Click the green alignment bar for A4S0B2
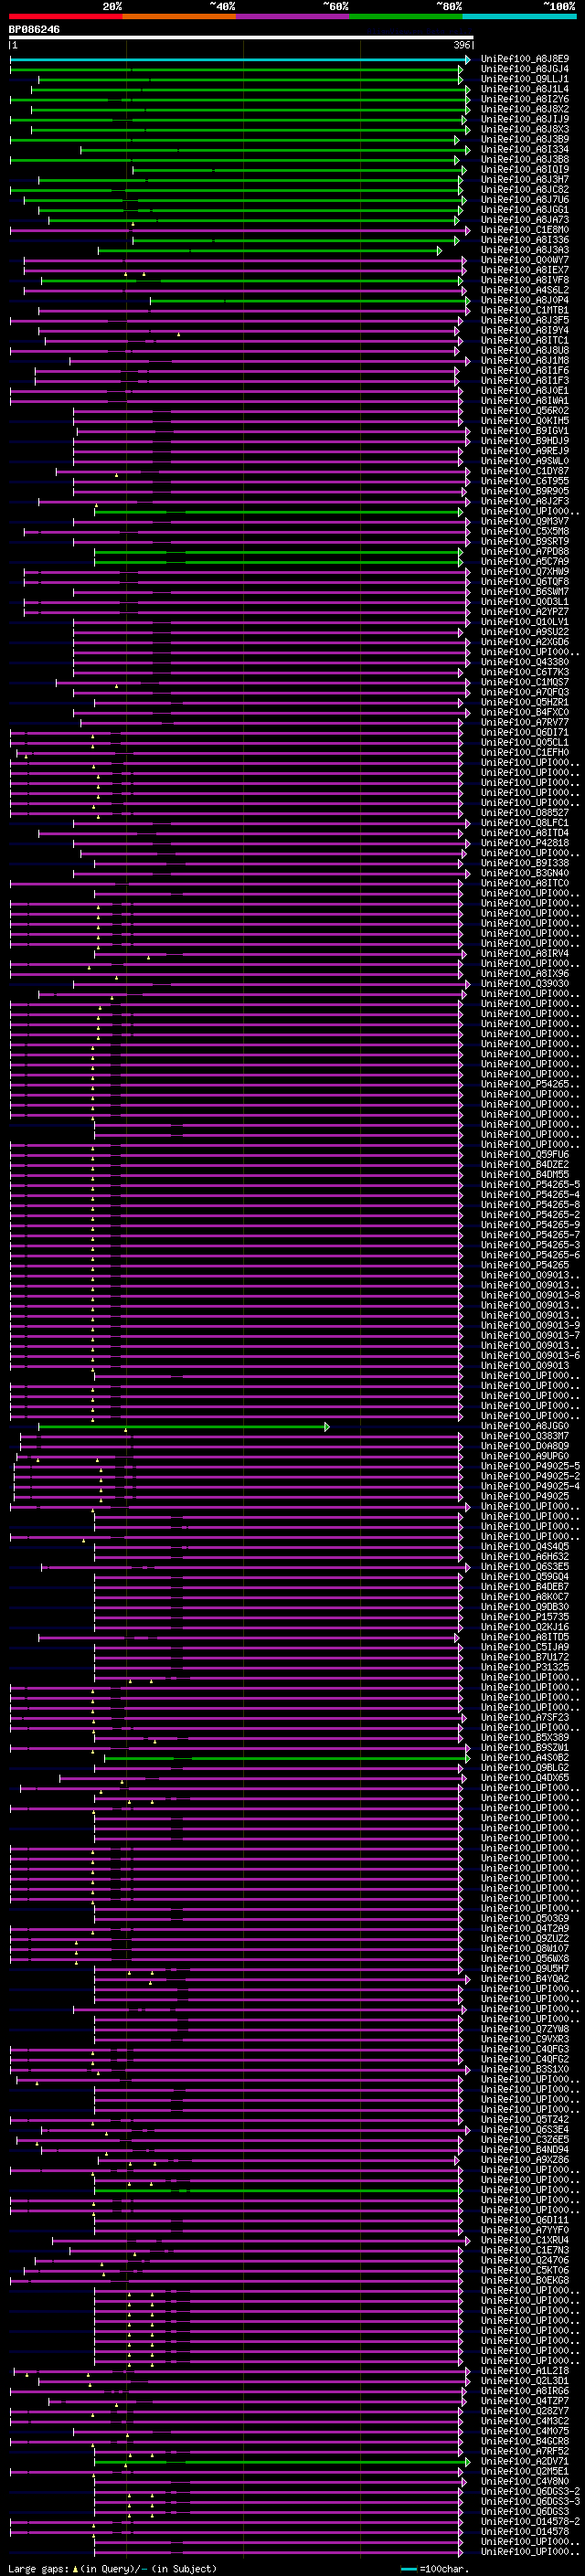585x2576 pixels. (x=286, y=1758)
